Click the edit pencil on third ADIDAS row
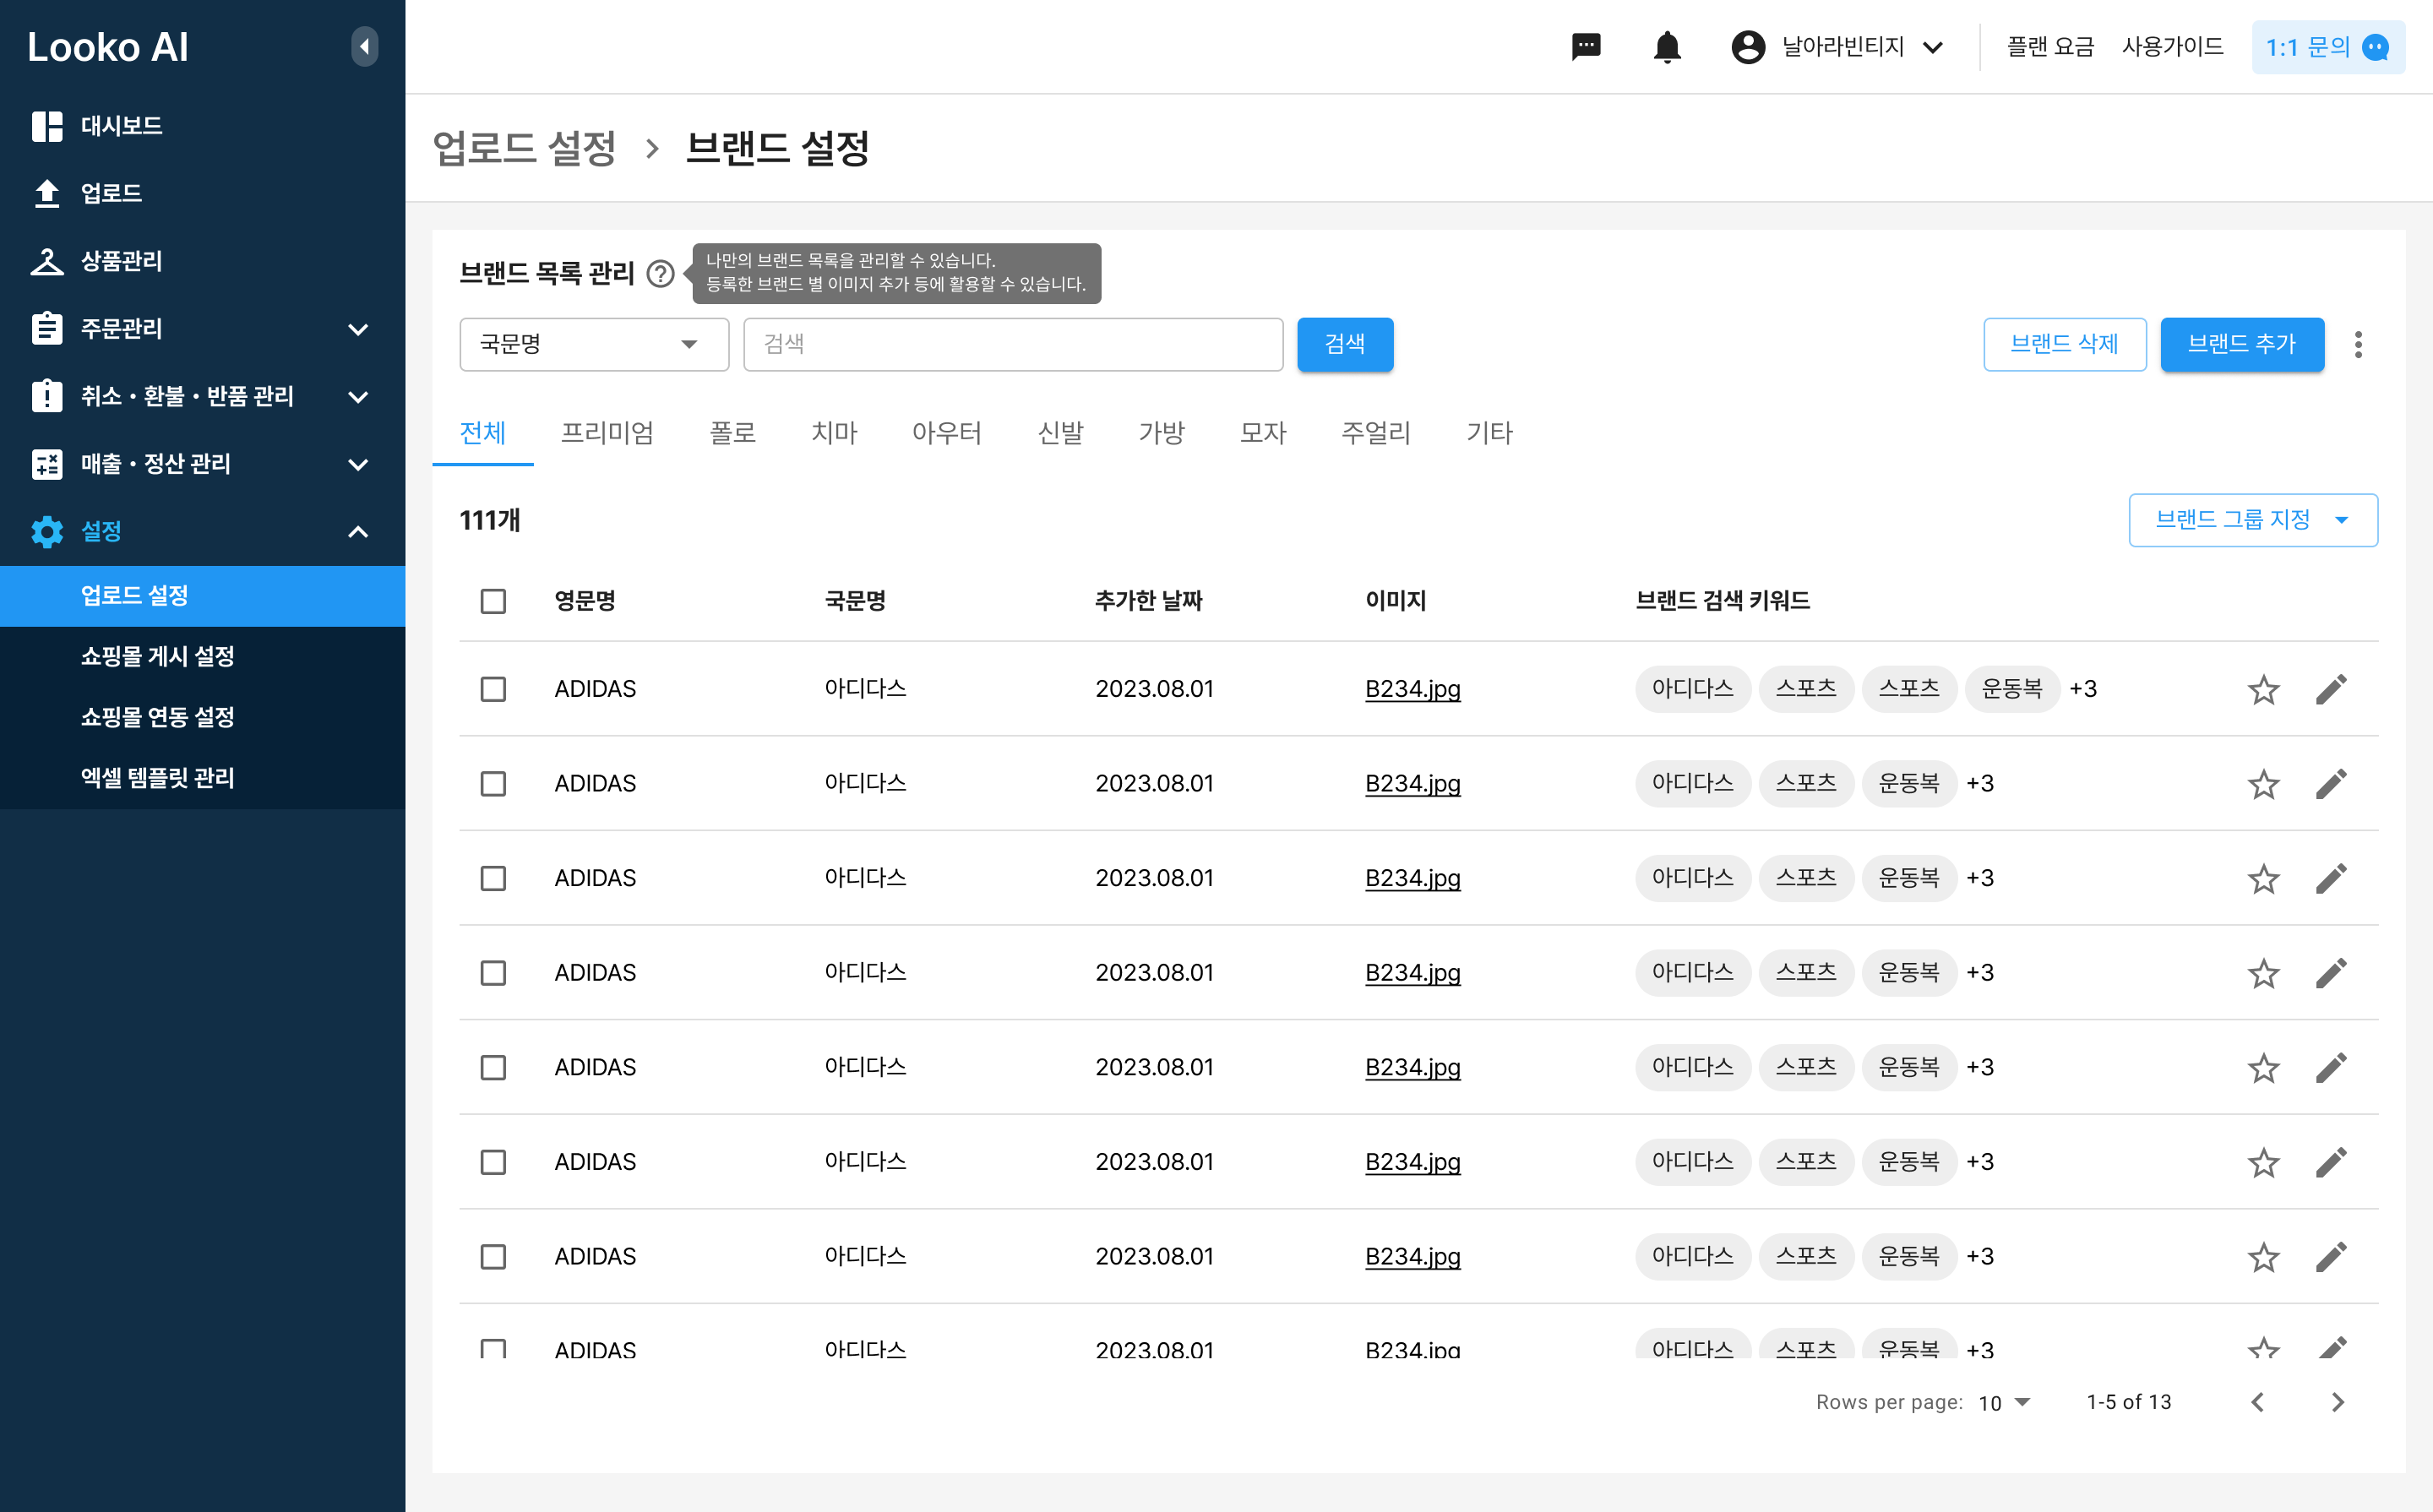2433x1512 pixels. click(2331, 878)
